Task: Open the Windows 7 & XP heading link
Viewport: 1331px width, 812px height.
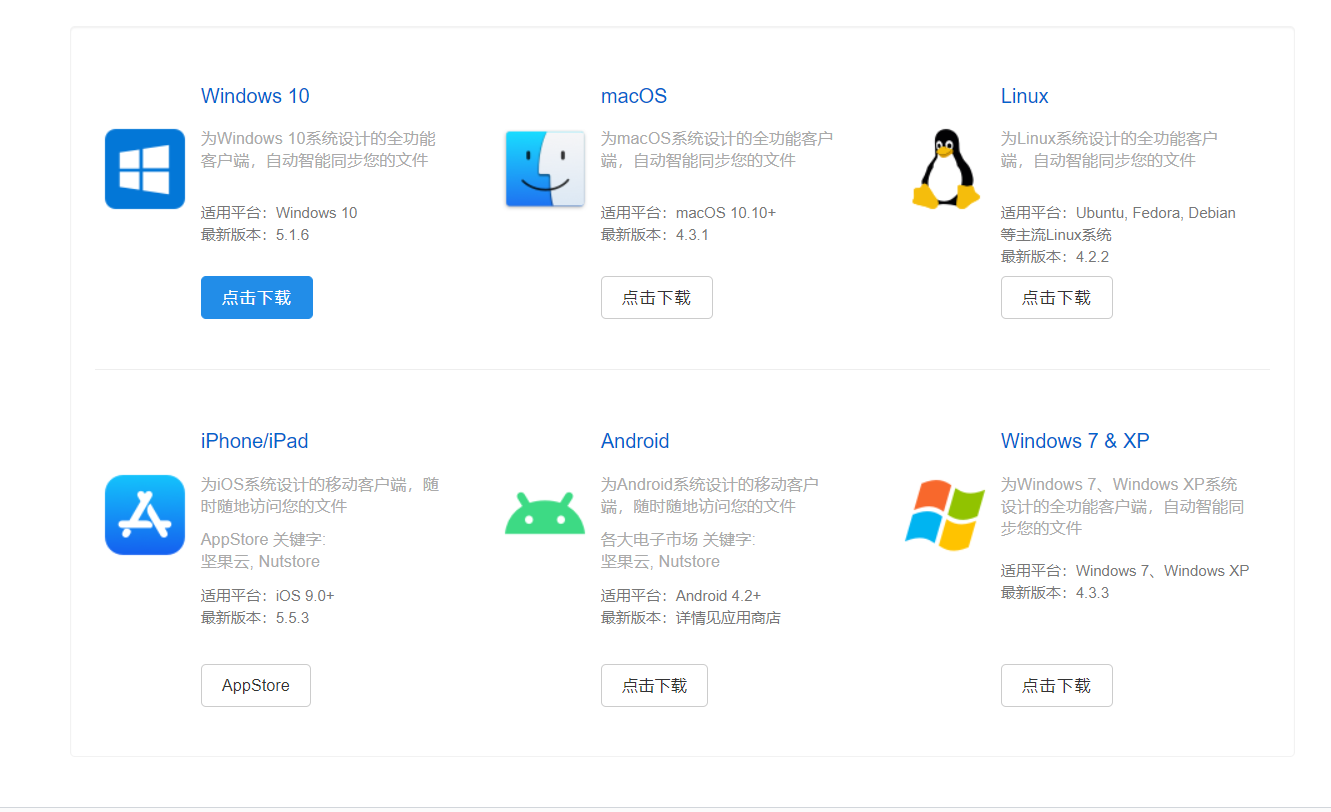Action: click(1074, 441)
